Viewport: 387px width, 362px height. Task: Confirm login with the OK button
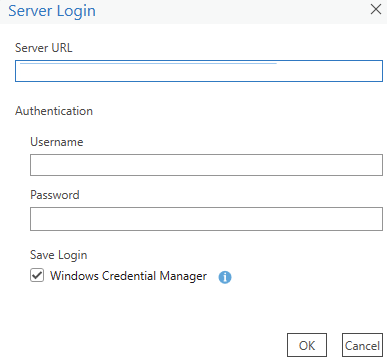coord(307,345)
